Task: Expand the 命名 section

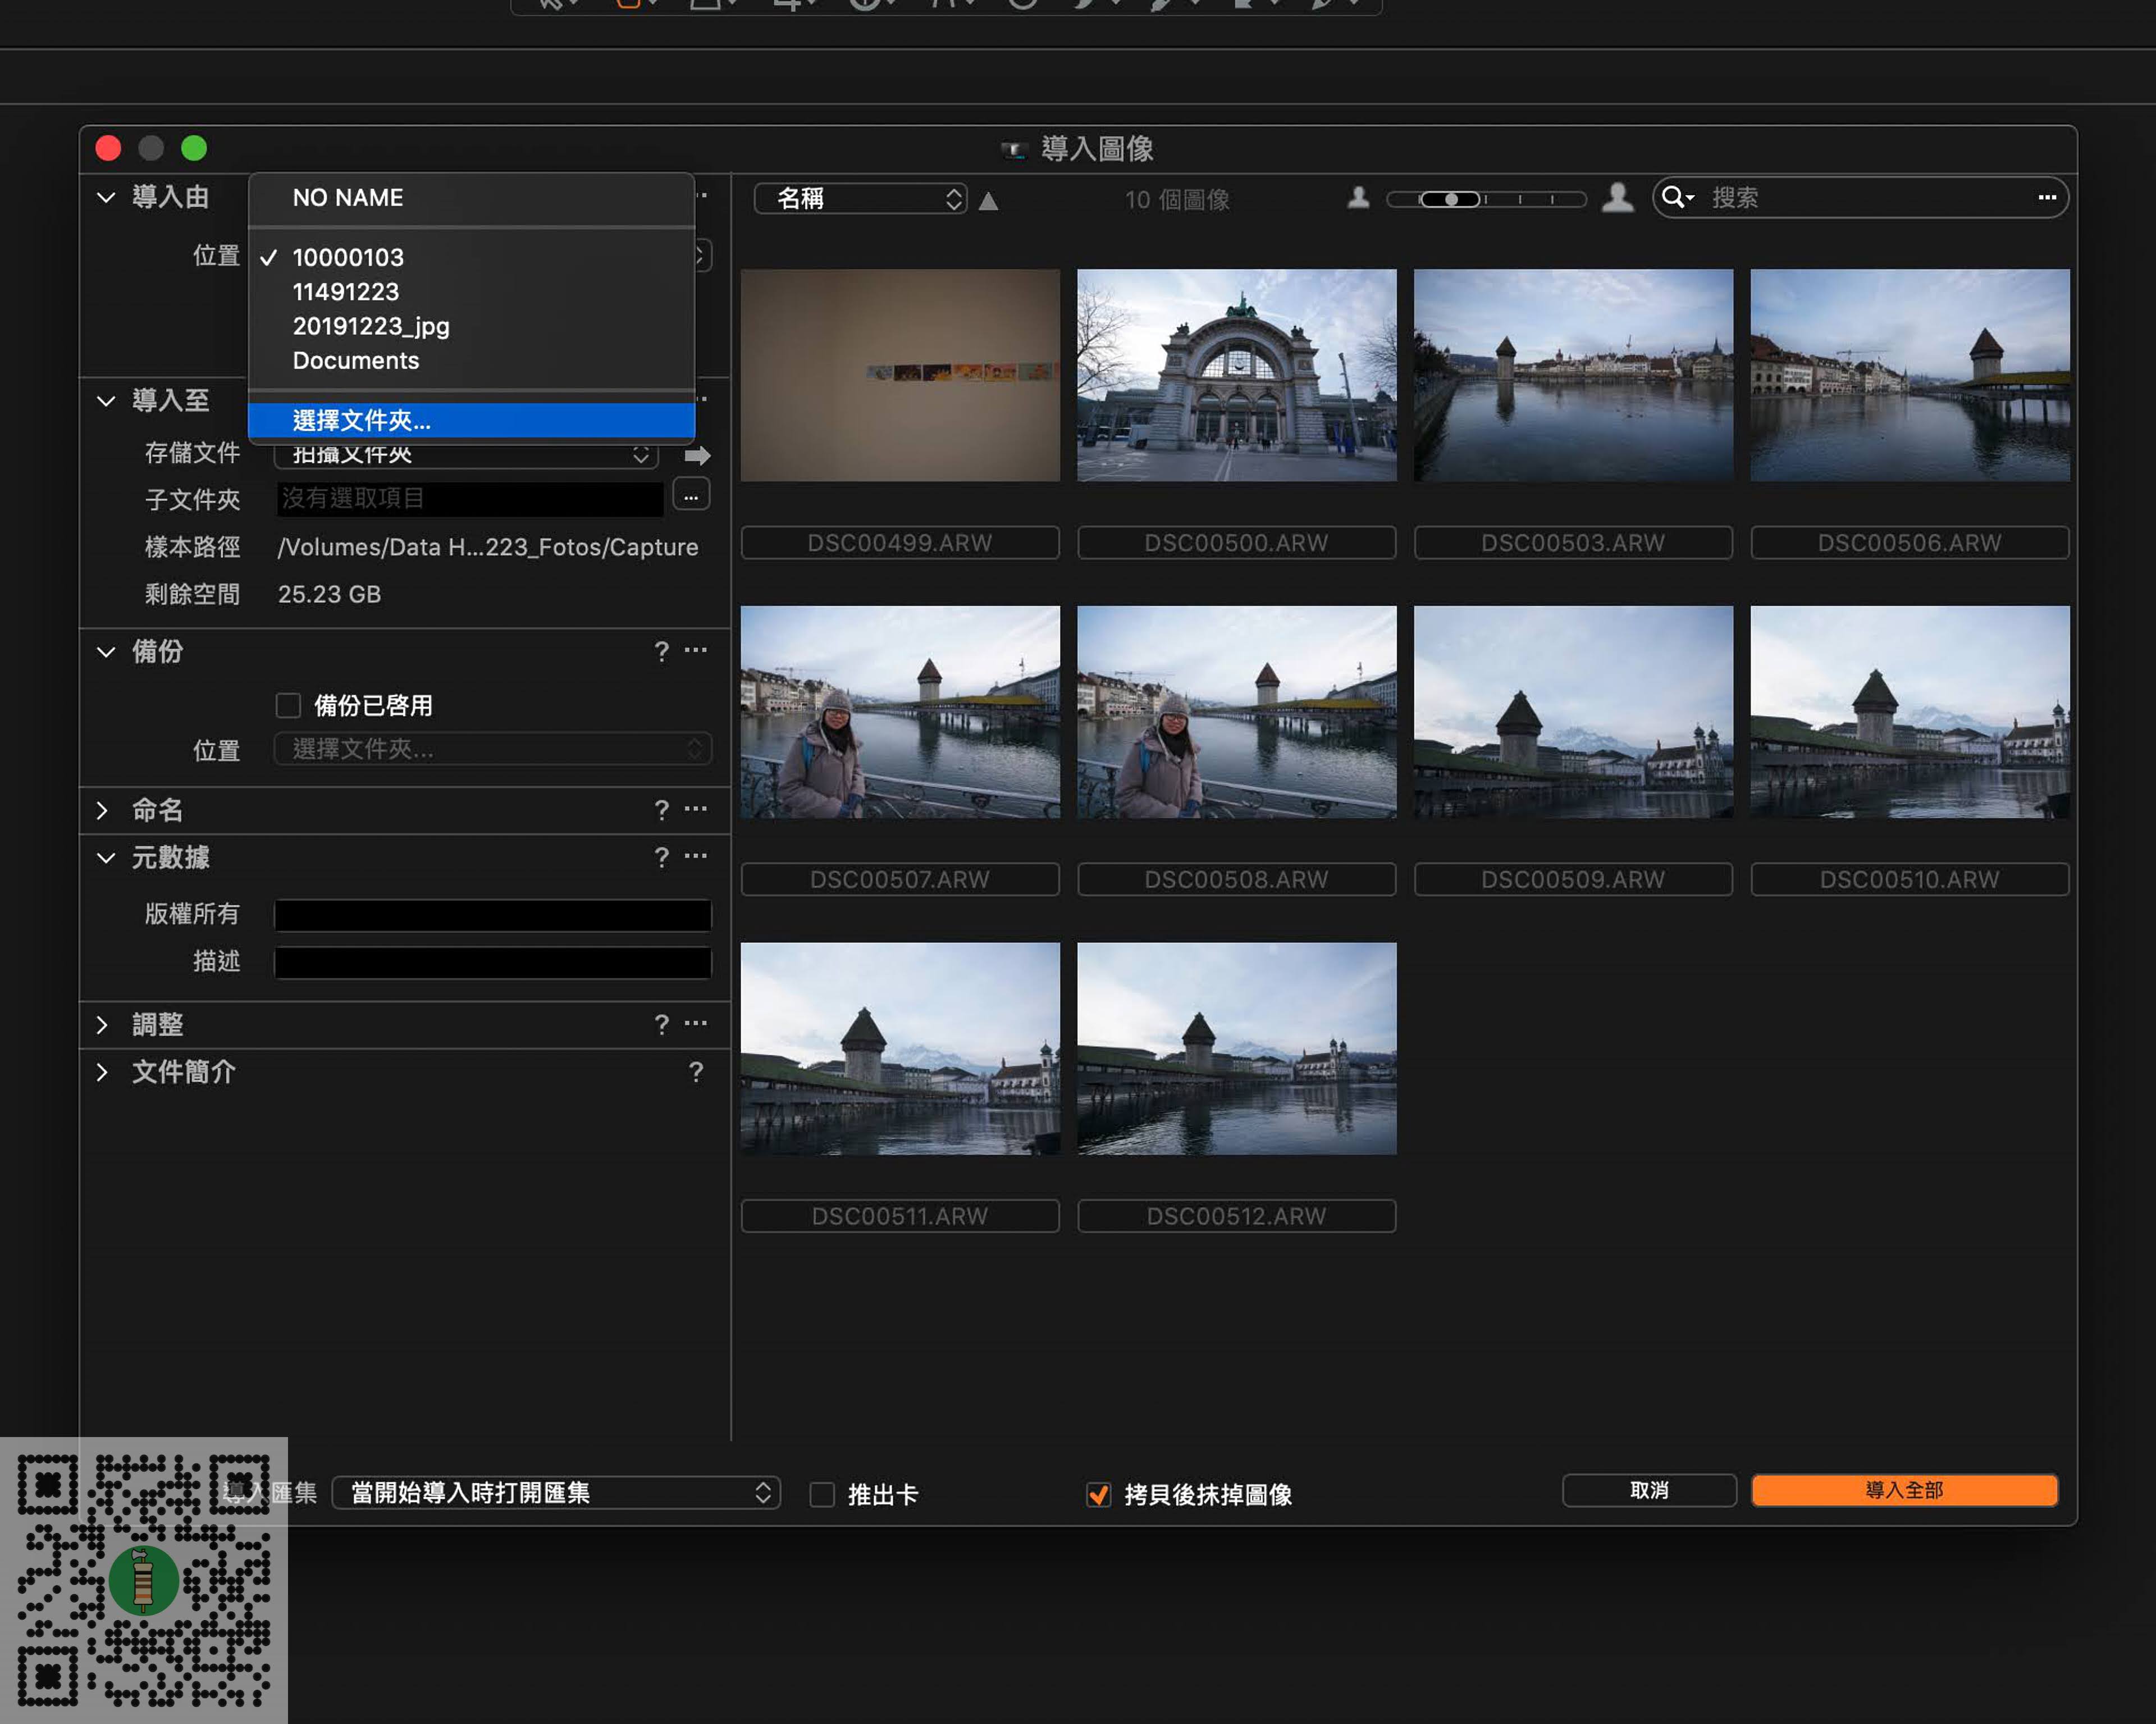Action: 103,810
